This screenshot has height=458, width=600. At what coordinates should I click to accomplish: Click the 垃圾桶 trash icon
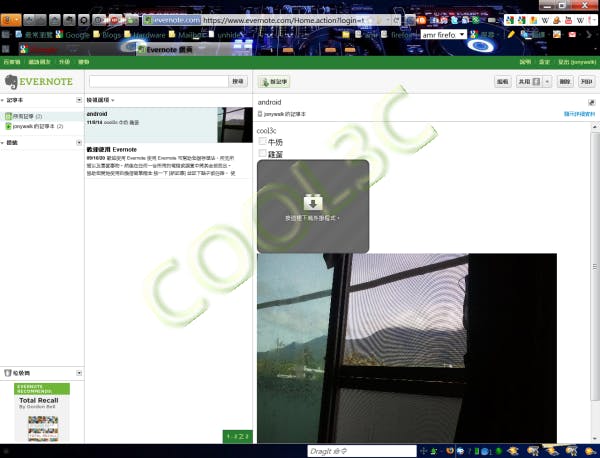(x=8, y=373)
